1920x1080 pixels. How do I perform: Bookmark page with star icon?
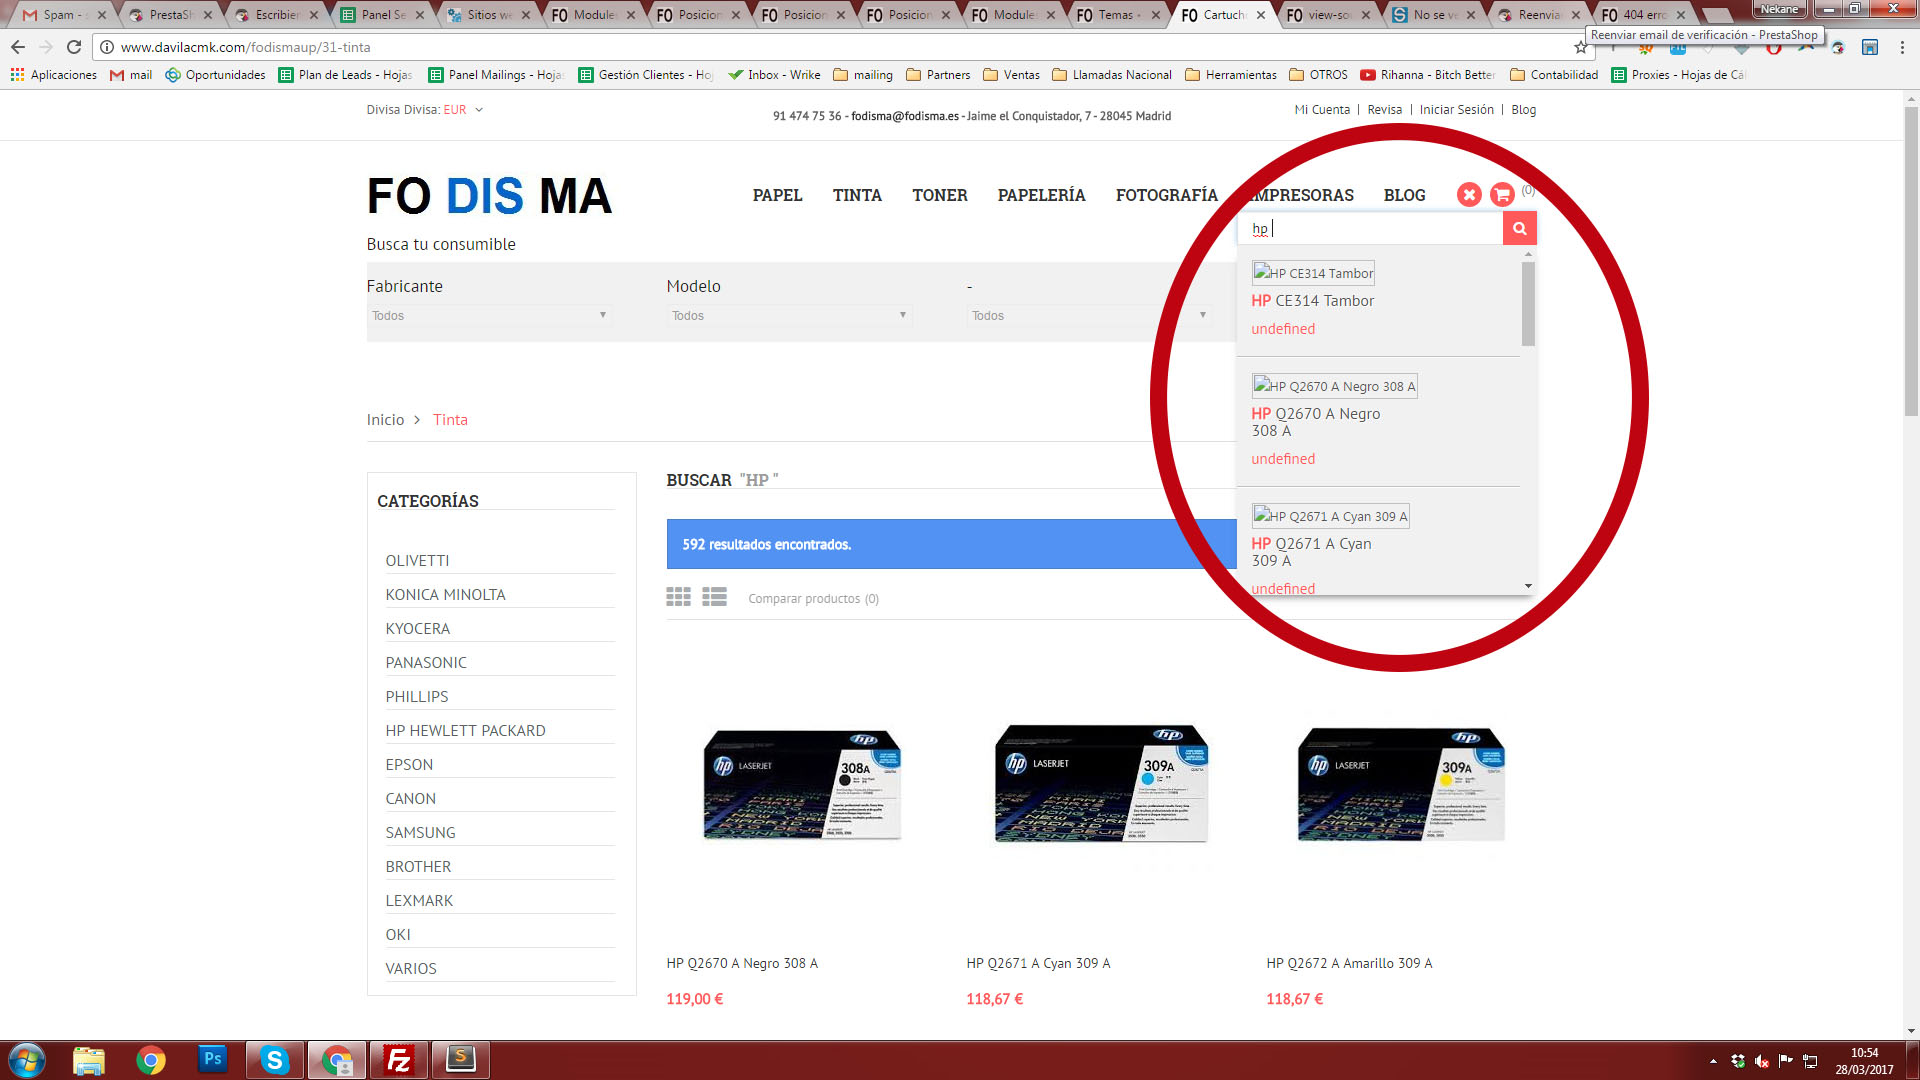(x=1580, y=47)
